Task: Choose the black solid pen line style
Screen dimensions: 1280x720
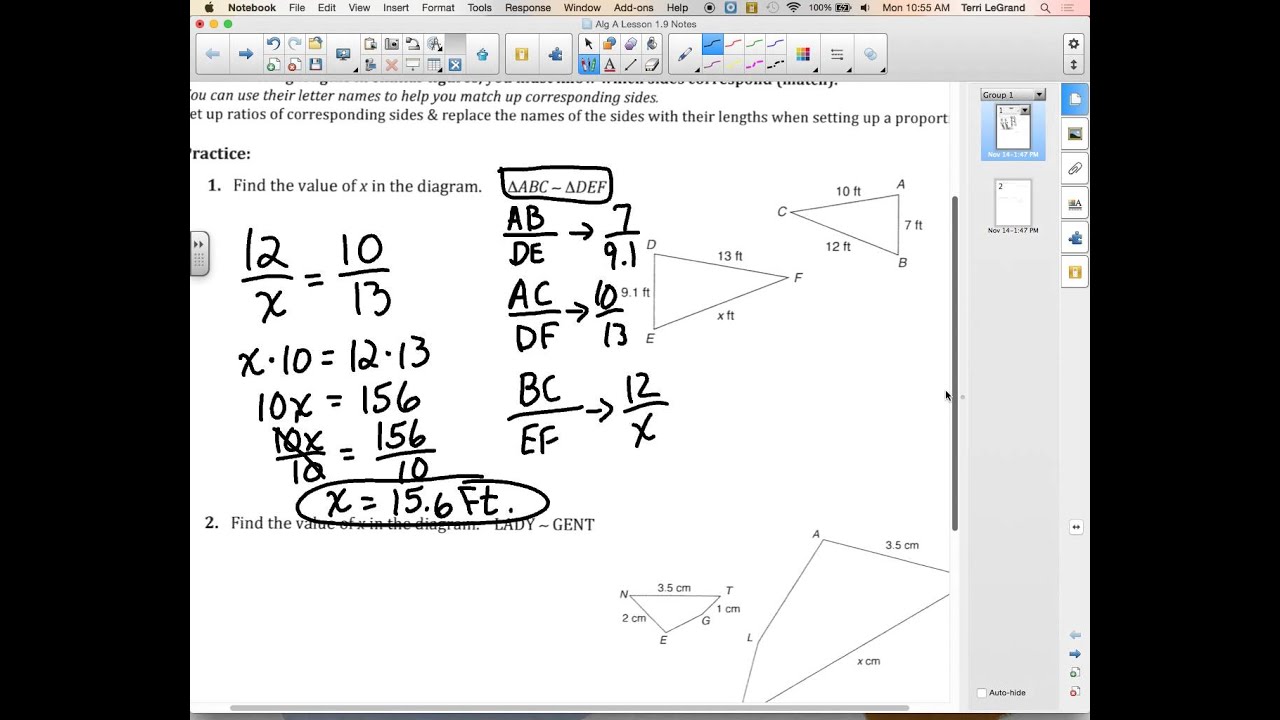Action: click(712, 44)
